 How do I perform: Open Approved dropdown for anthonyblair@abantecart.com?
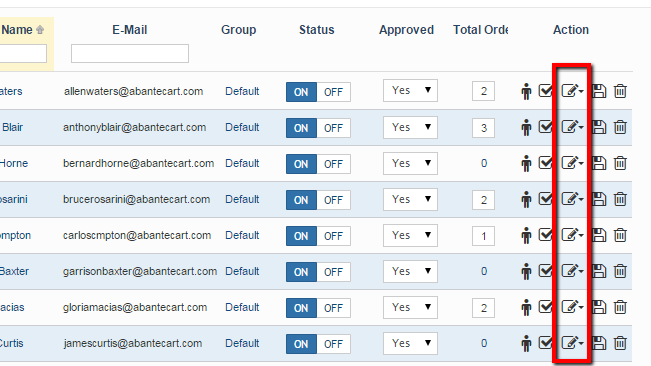410,127
